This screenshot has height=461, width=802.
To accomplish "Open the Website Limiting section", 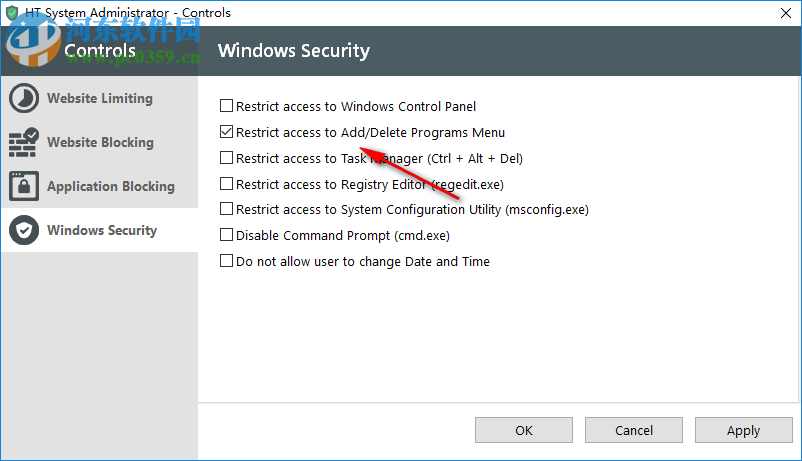I will (x=100, y=99).
